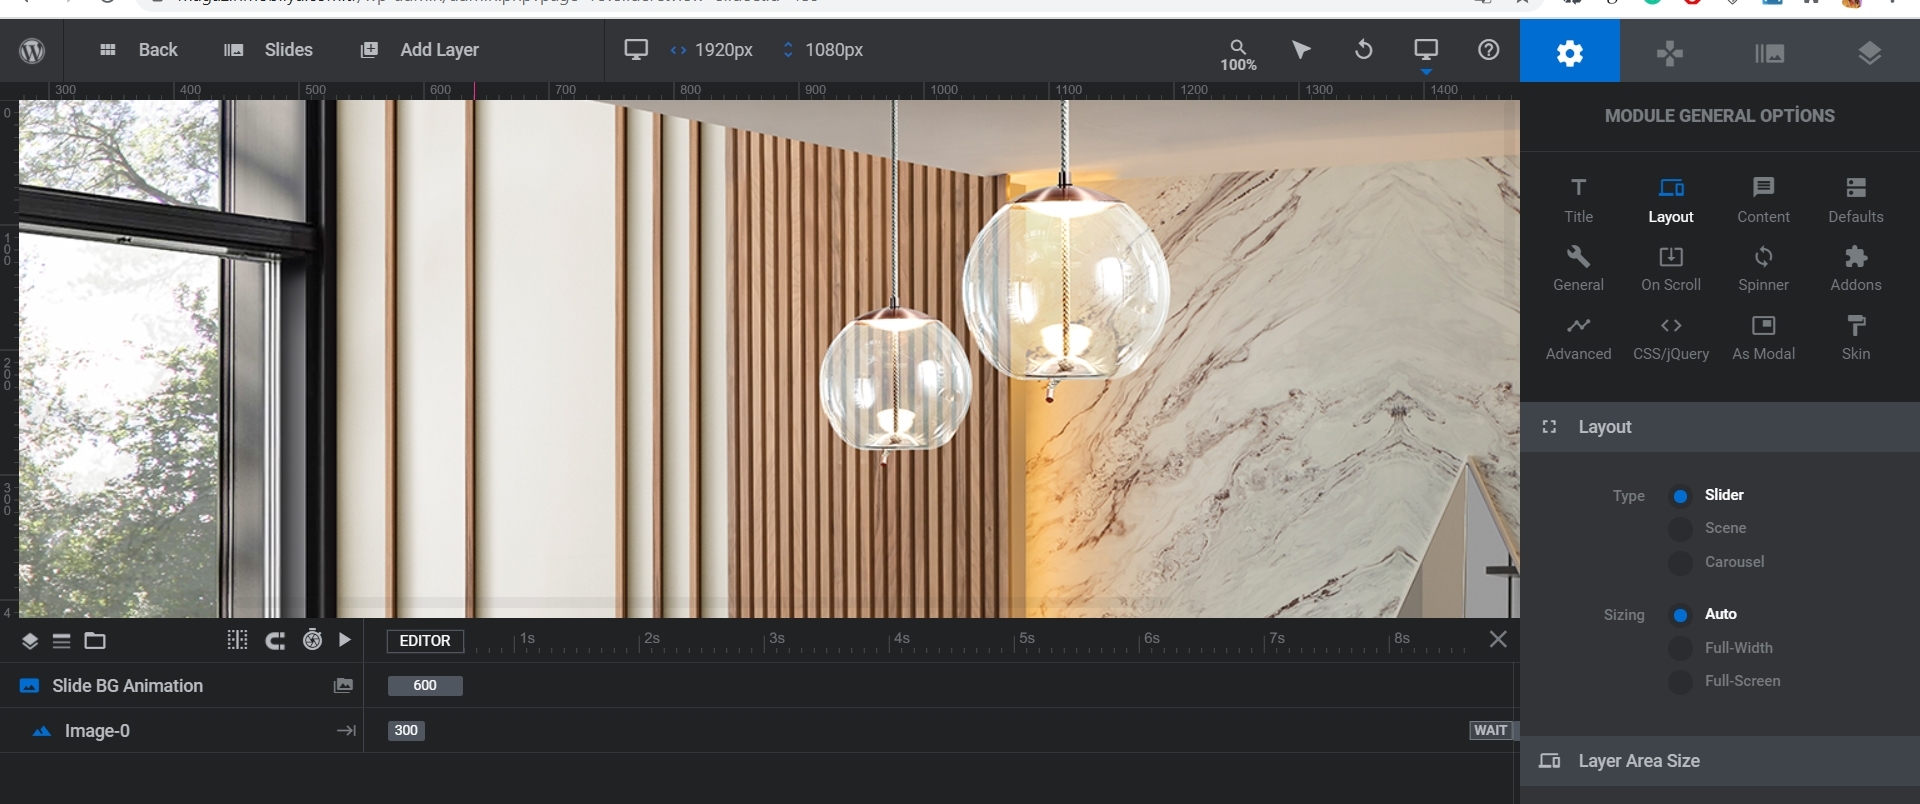
Task: Open the On Scroll options
Action: pos(1671,269)
